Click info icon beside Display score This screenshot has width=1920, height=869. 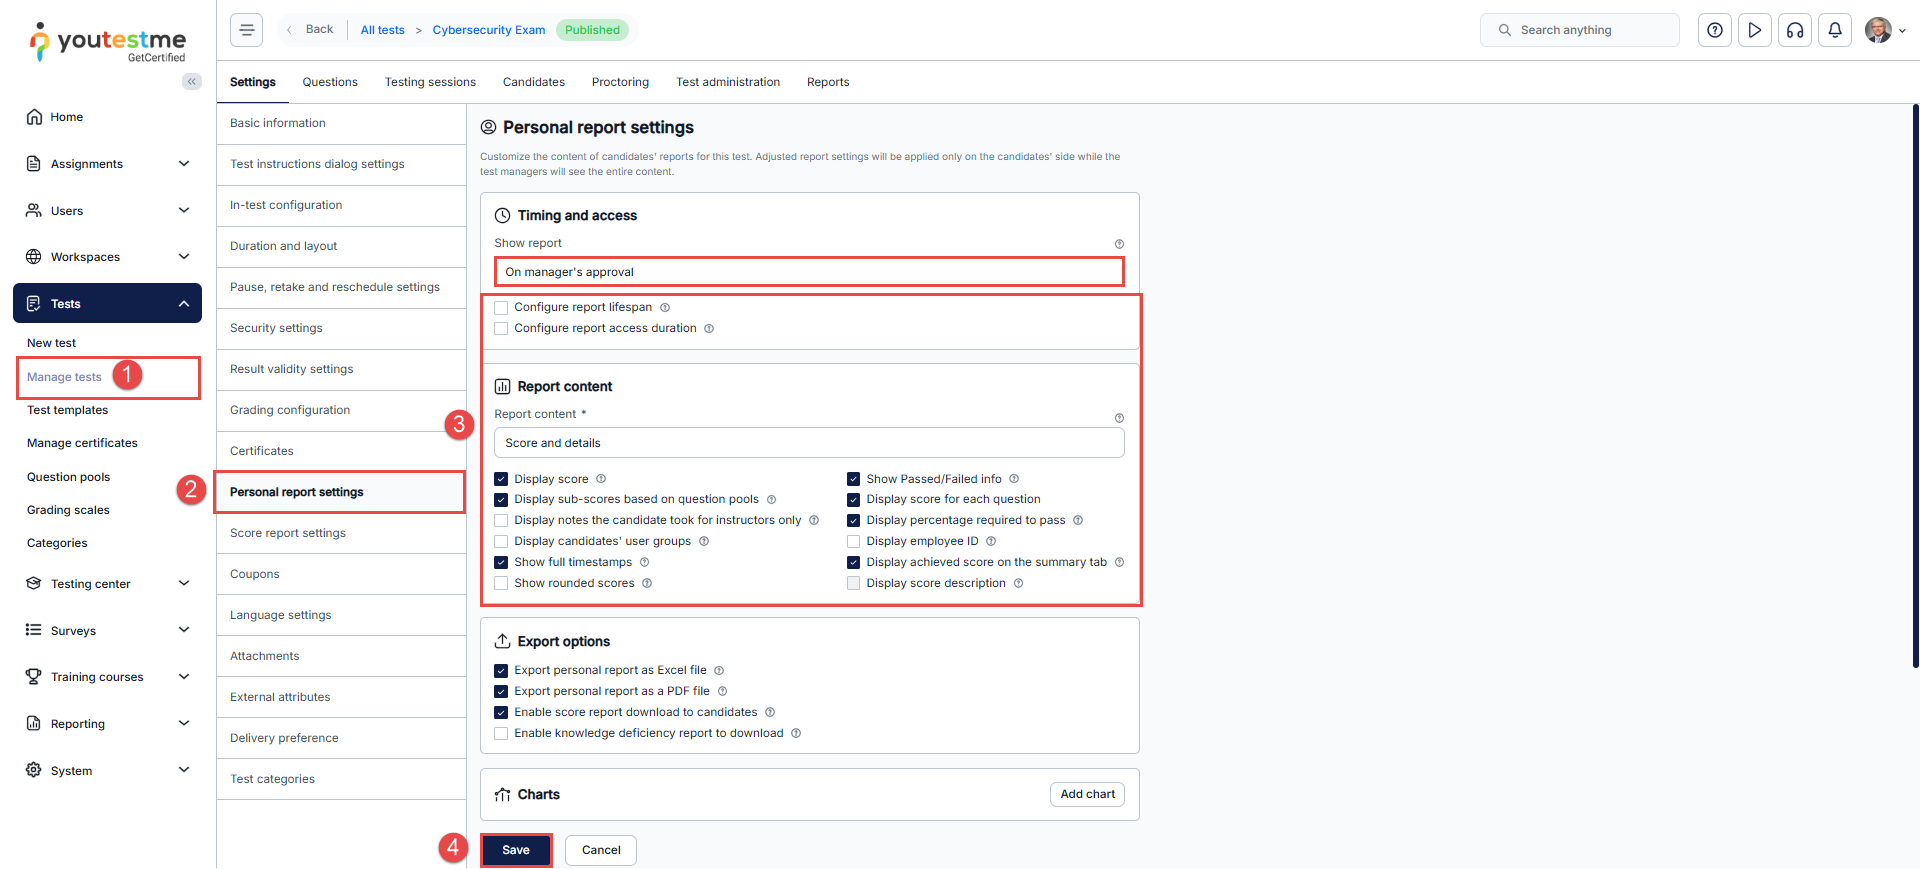click(601, 479)
